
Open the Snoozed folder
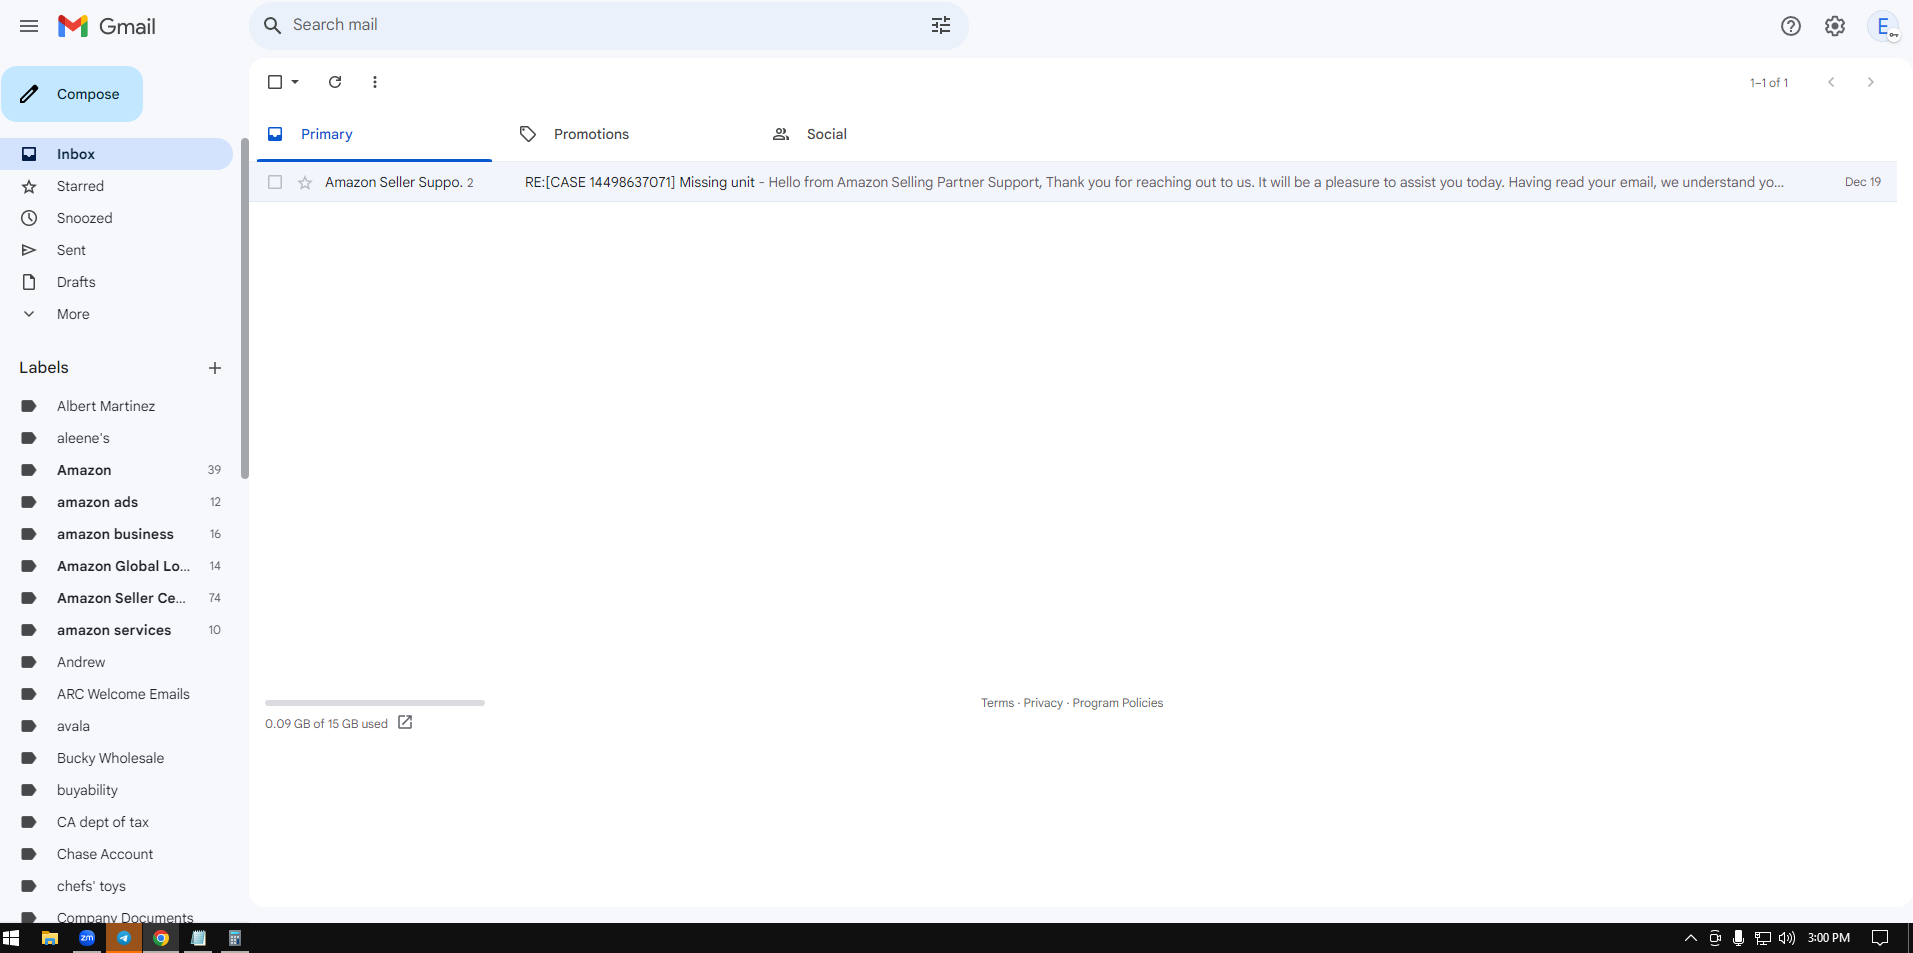click(x=116, y=218)
